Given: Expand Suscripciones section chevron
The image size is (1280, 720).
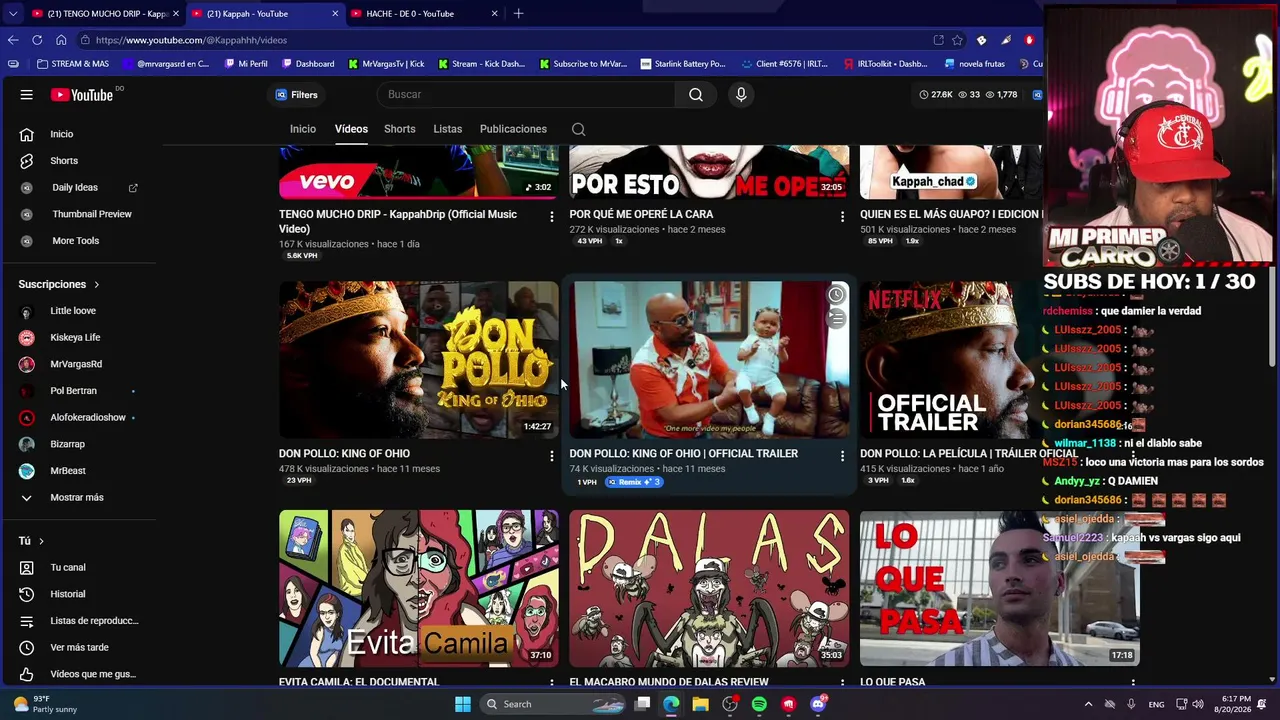Looking at the screenshot, I should (x=96, y=285).
